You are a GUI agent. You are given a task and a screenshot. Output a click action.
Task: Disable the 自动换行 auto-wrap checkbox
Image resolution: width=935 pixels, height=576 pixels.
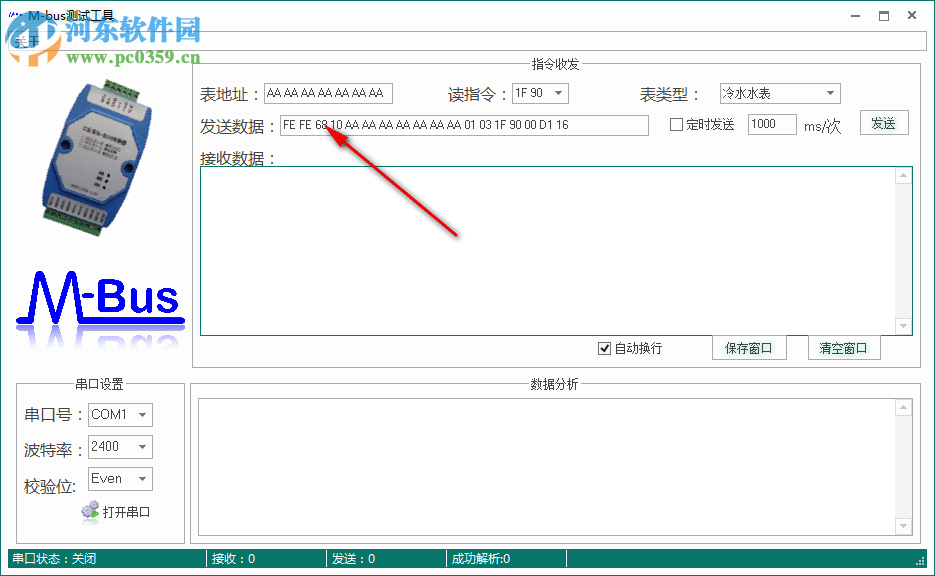point(605,347)
